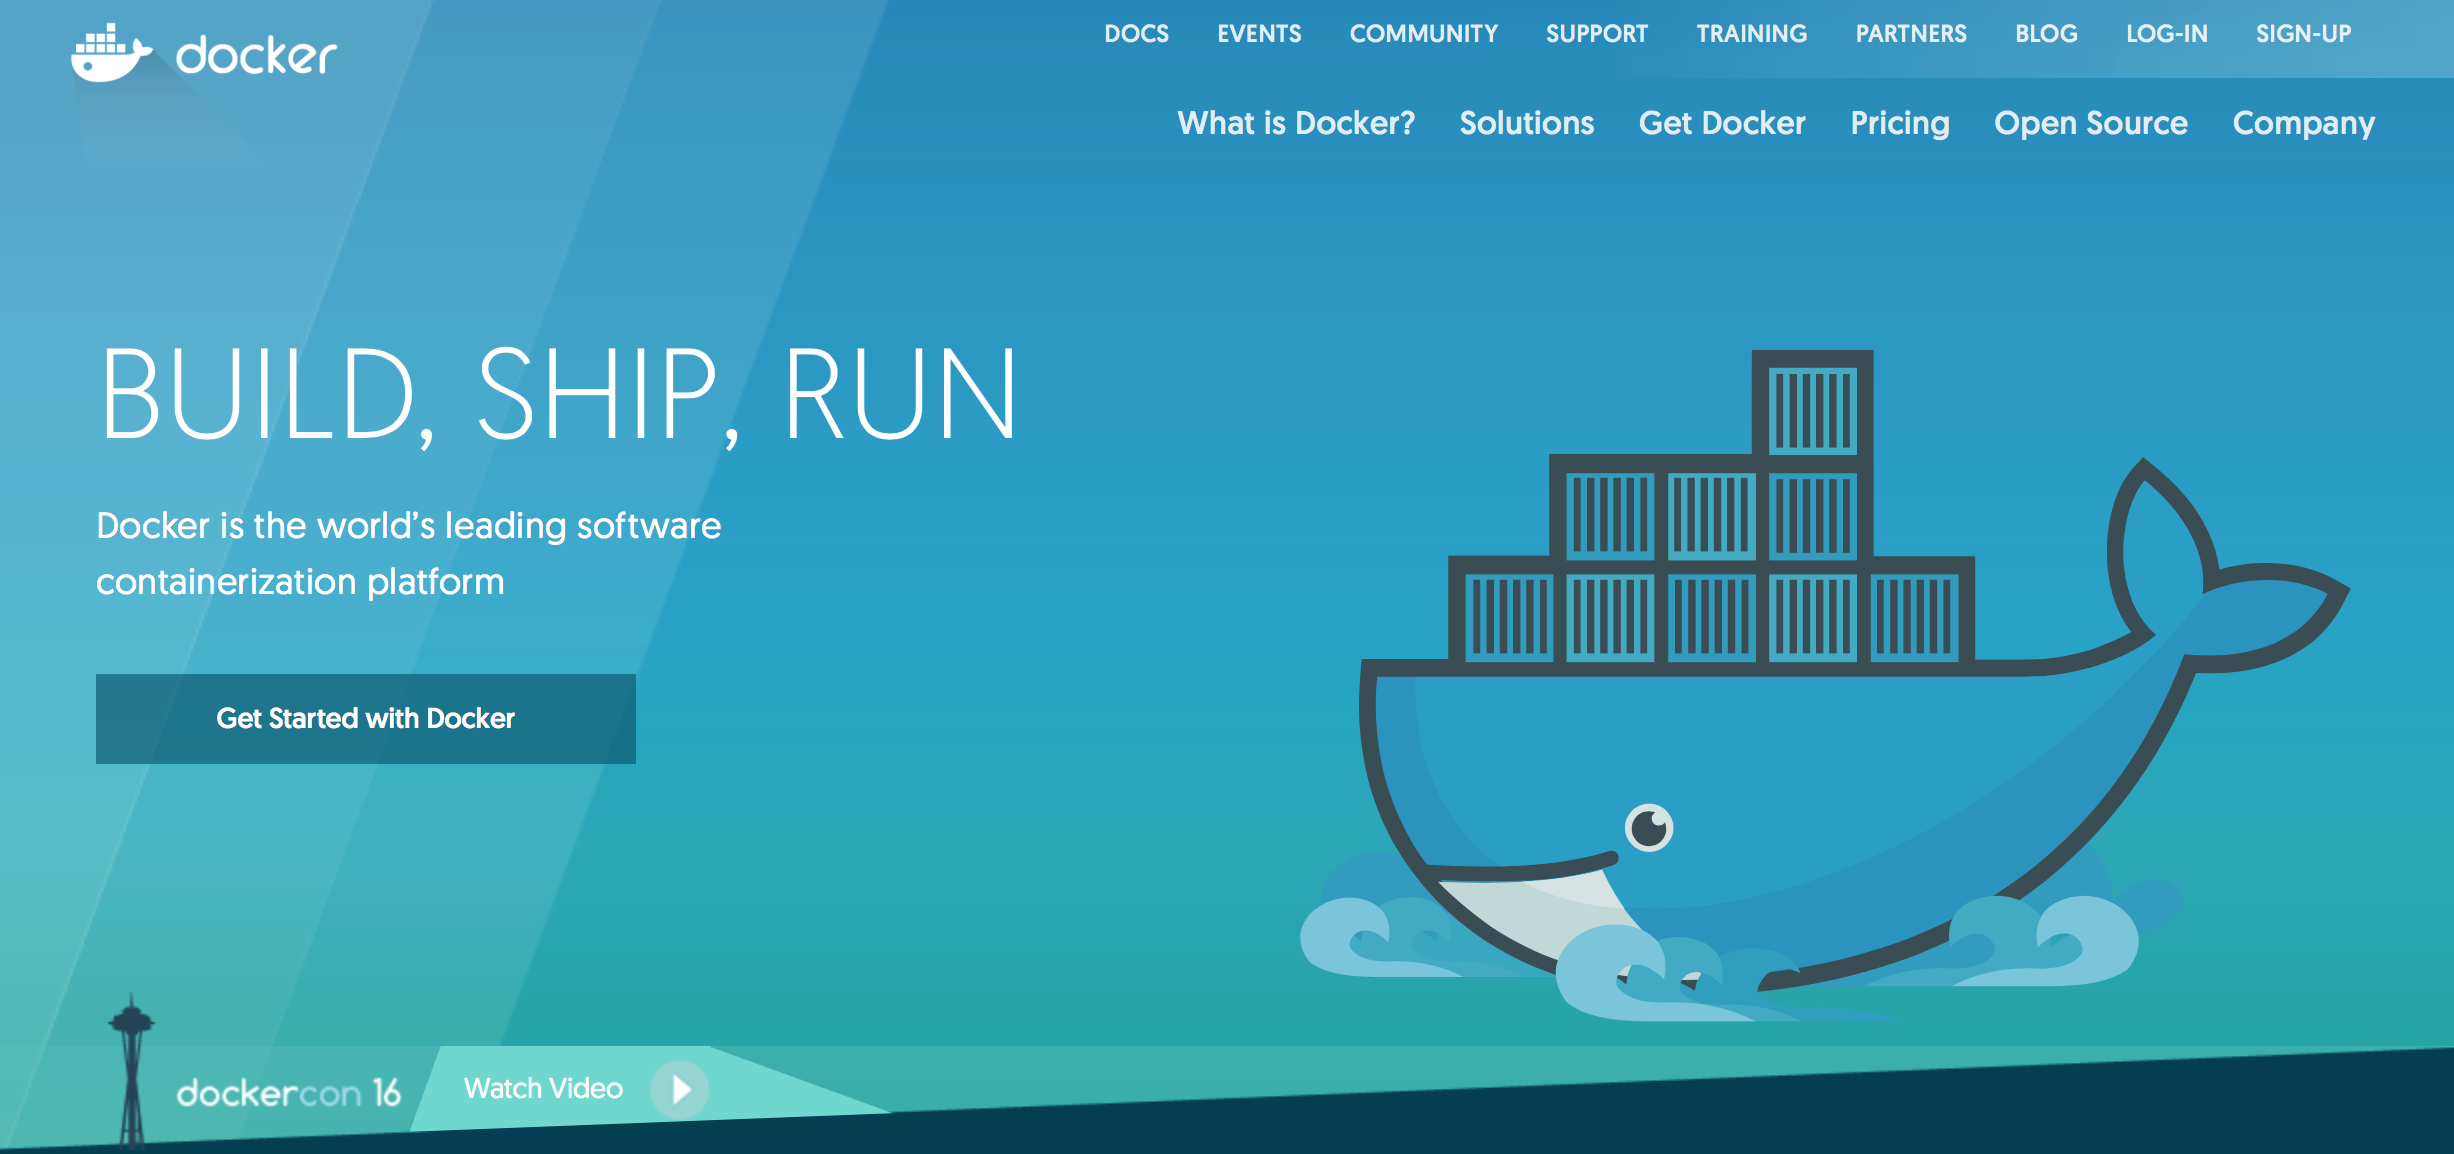The image size is (2454, 1154).
Task: Click the big whale with containers illustration
Action: point(1824,686)
